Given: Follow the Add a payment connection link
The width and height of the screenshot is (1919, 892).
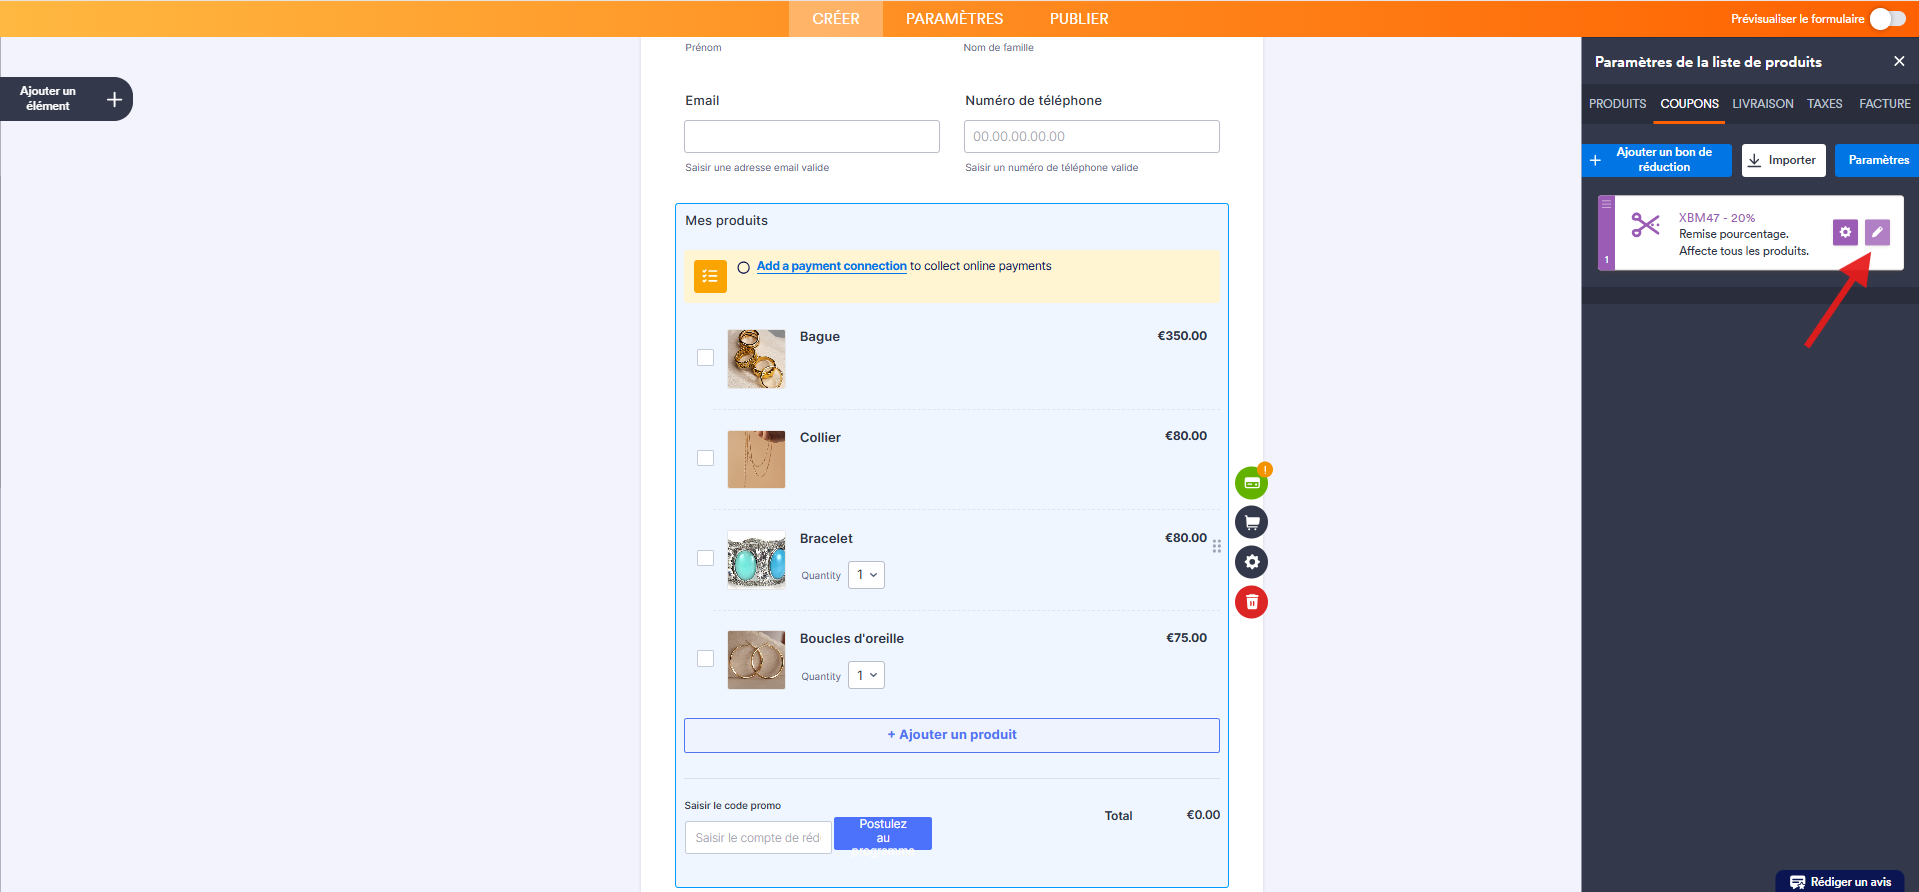Looking at the screenshot, I should [x=831, y=266].
